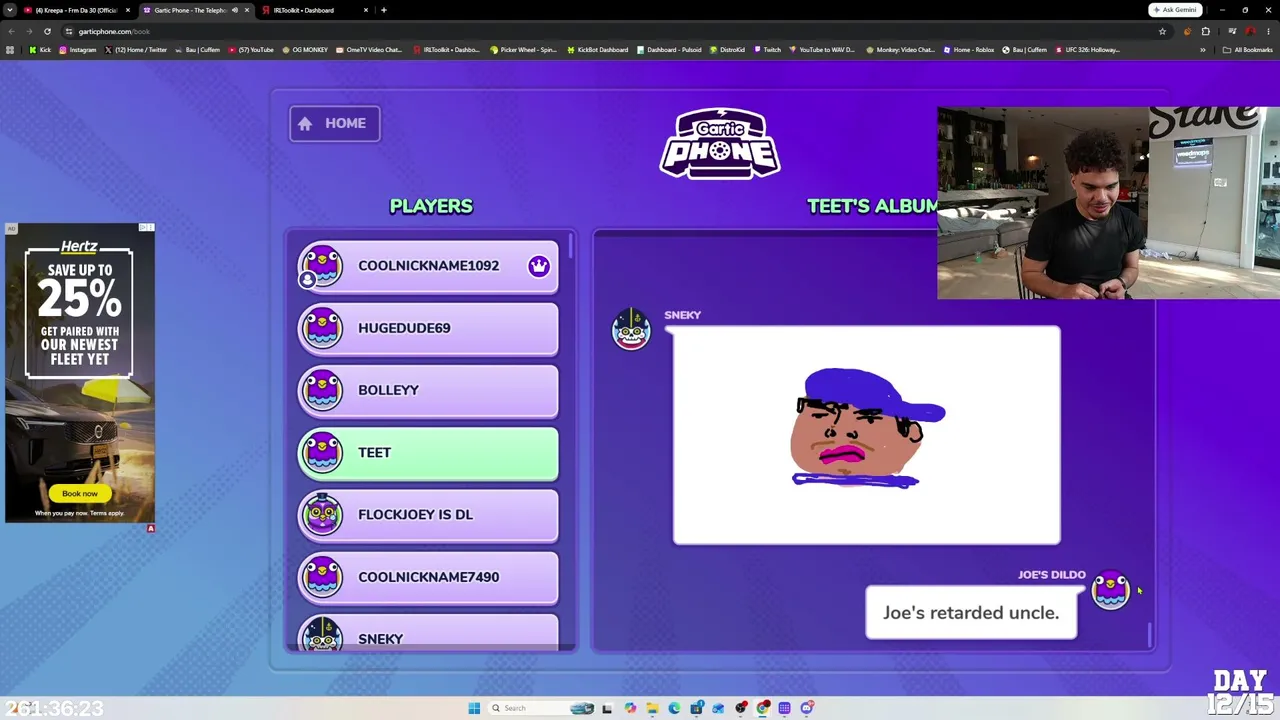Click COOLNICKNAME1092's avatar icon
This screenshot has width=1280, height=720.
pyautogui.click(x=322, y=266)
